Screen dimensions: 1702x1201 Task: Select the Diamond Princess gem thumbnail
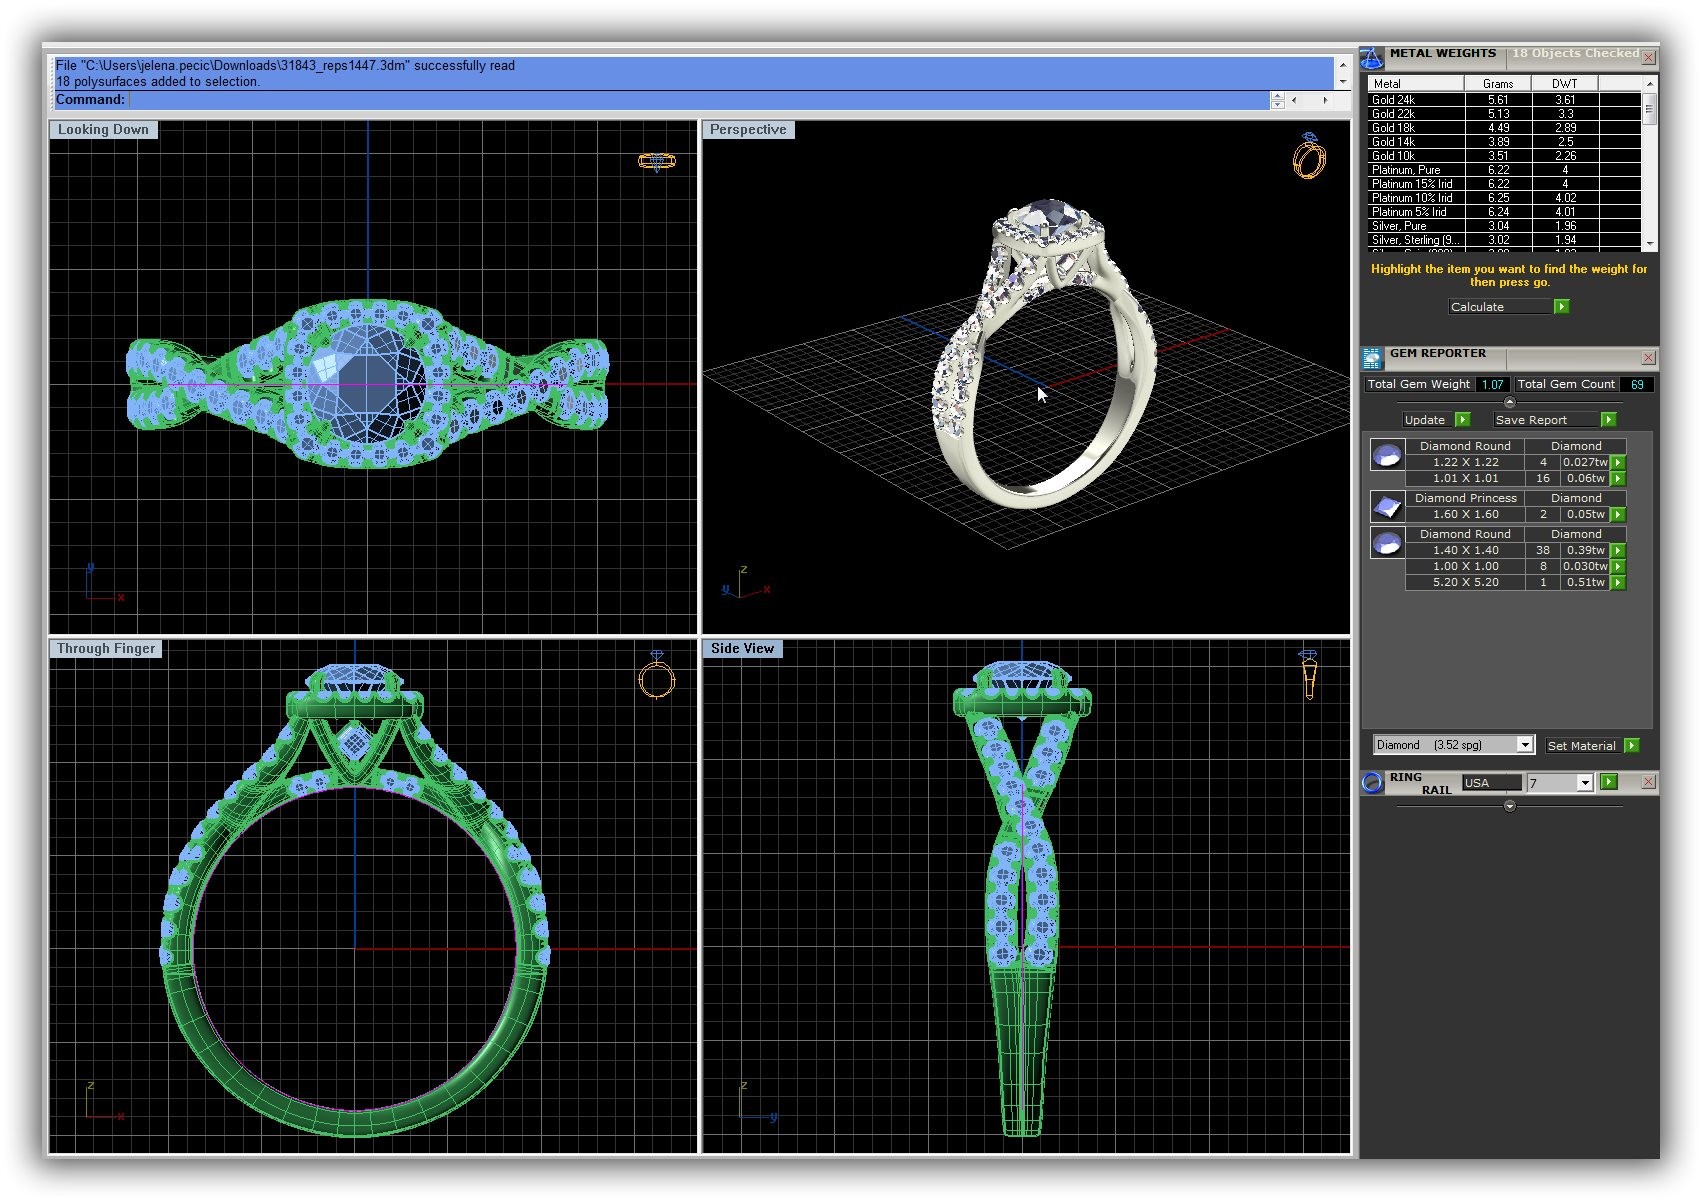[1387, 507]
